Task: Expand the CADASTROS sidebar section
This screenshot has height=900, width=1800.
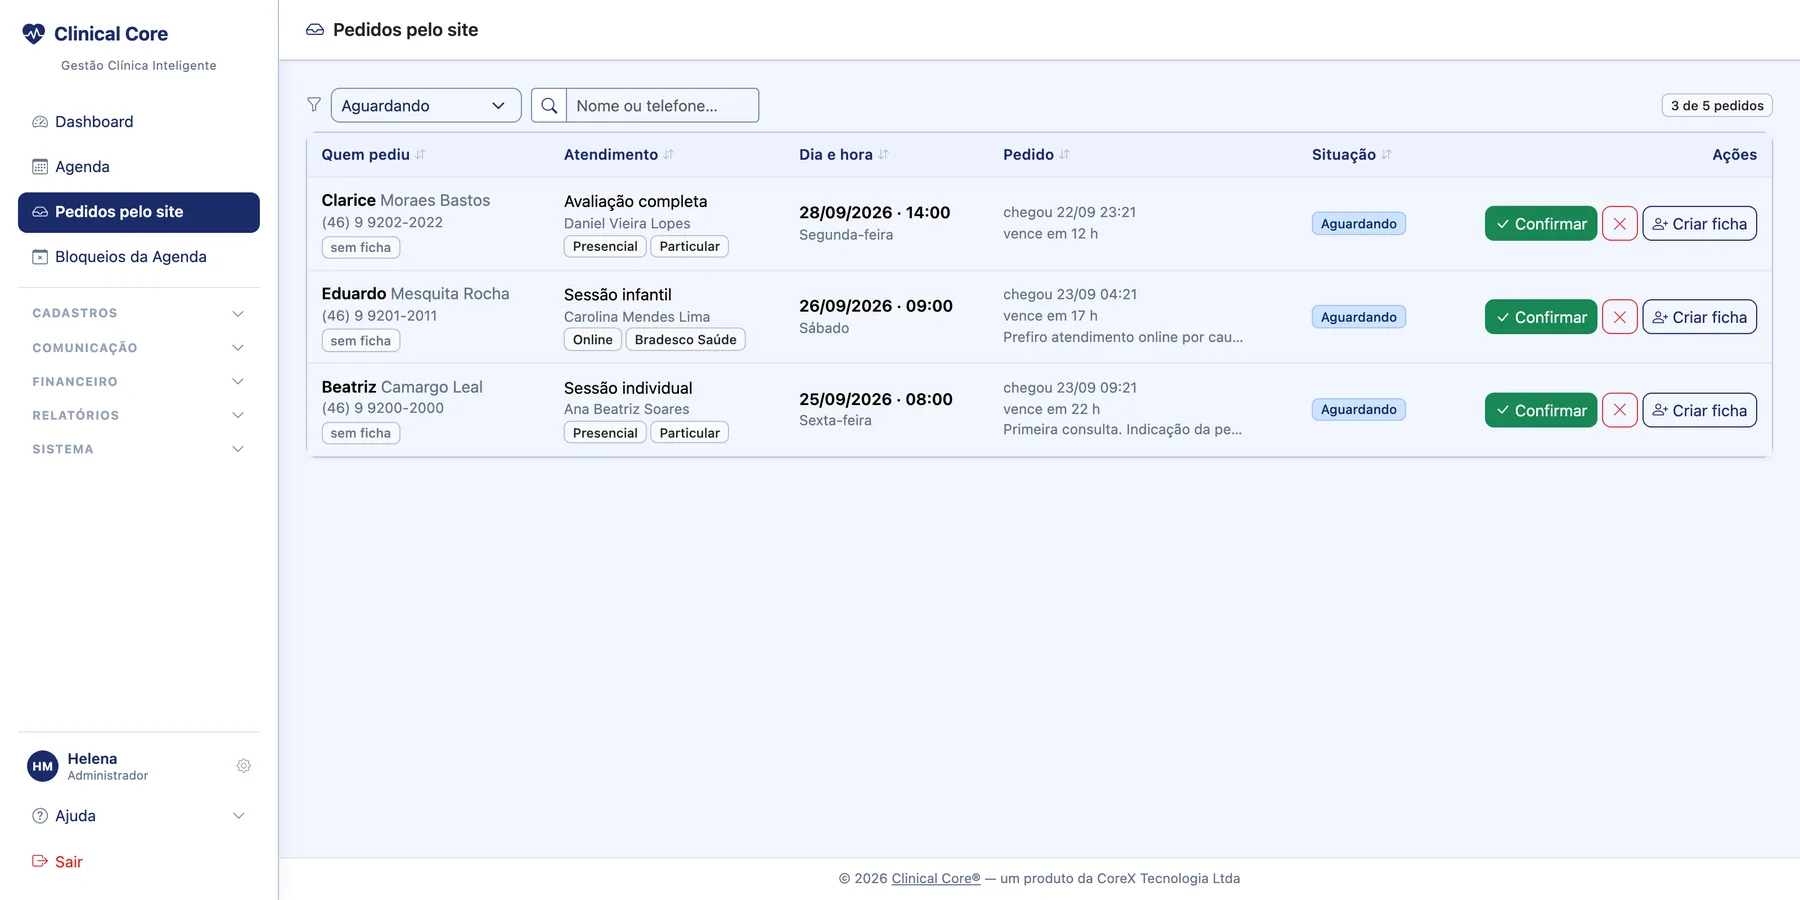Action: (x=139, y=313)
